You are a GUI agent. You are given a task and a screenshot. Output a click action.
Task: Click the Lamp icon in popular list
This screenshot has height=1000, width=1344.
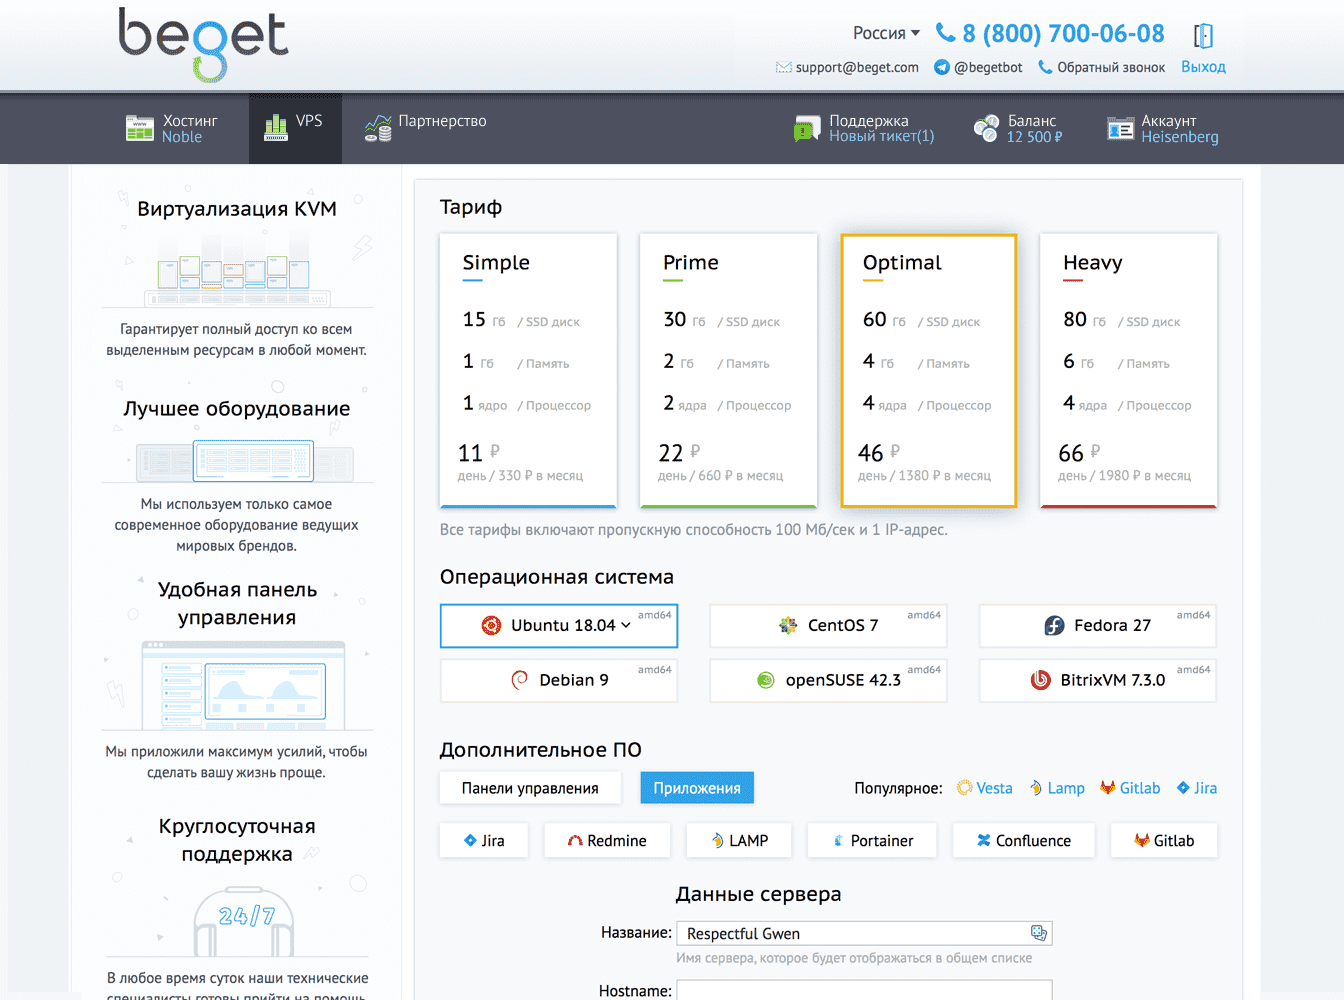click(1037, 788)
